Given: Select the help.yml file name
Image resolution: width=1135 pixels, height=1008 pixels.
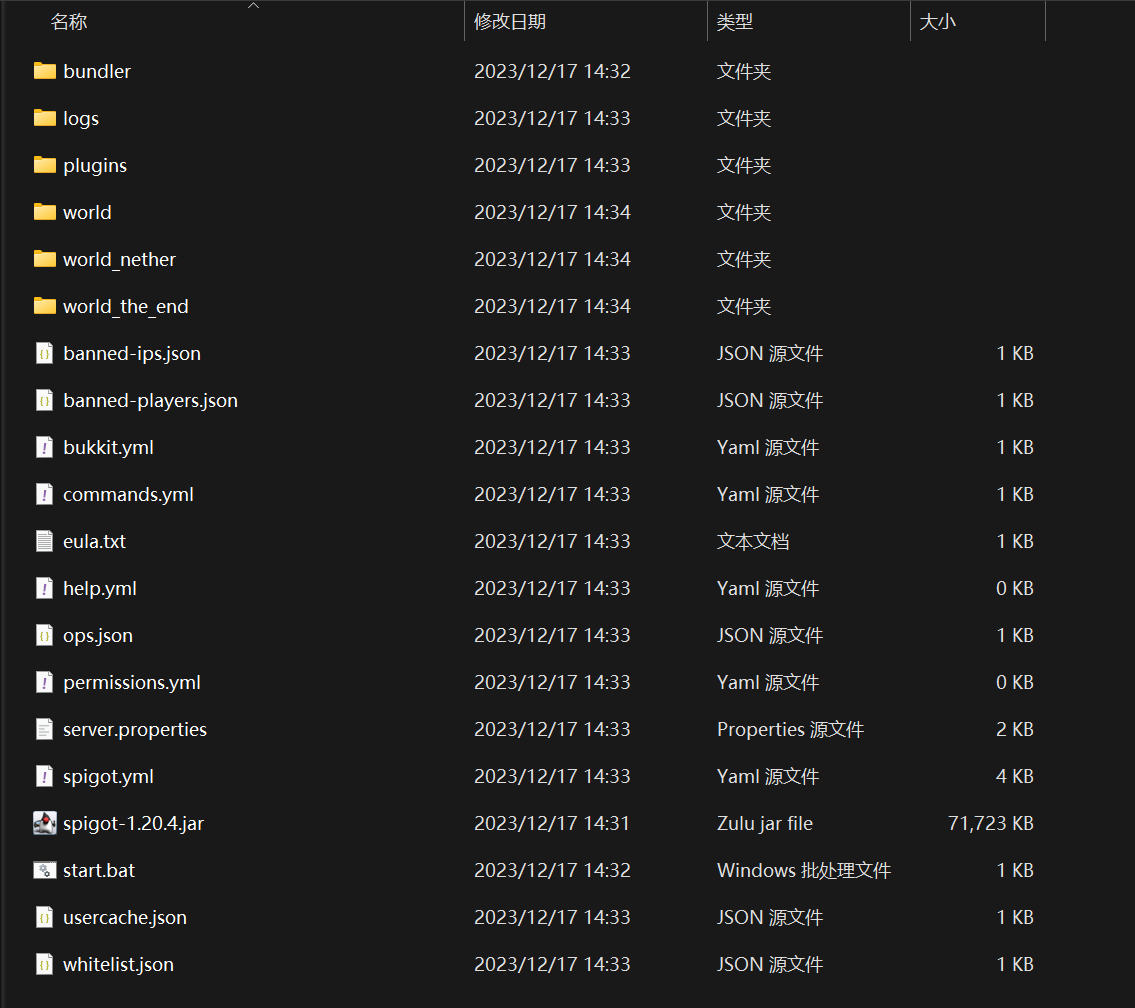Looking at the screenshot, I should click(x=100, y=588).
